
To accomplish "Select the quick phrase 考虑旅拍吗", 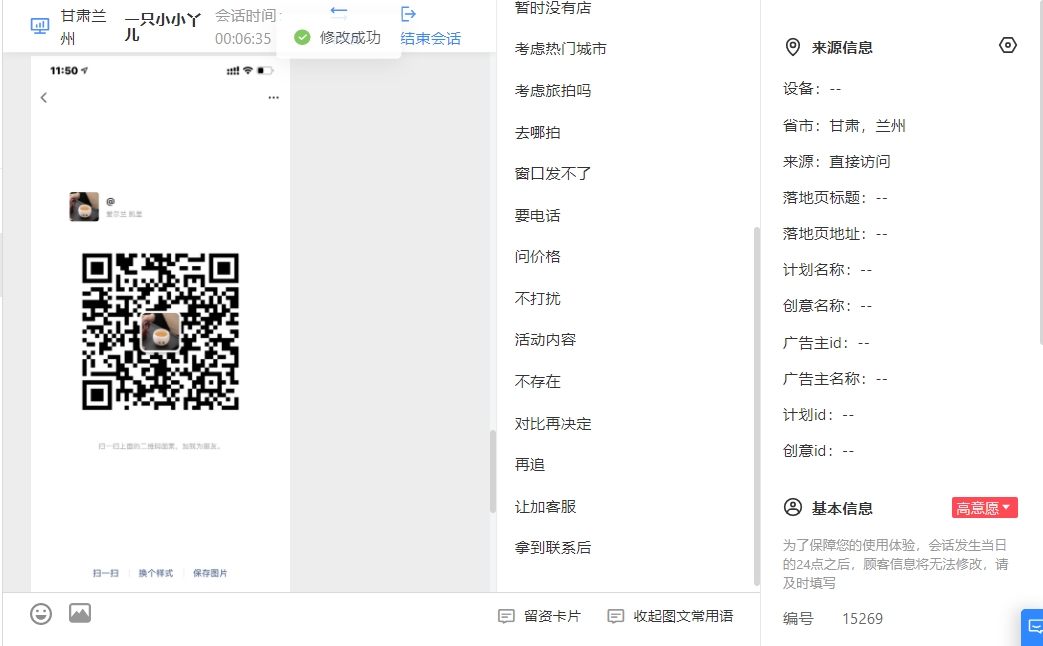I will [553, 90].
